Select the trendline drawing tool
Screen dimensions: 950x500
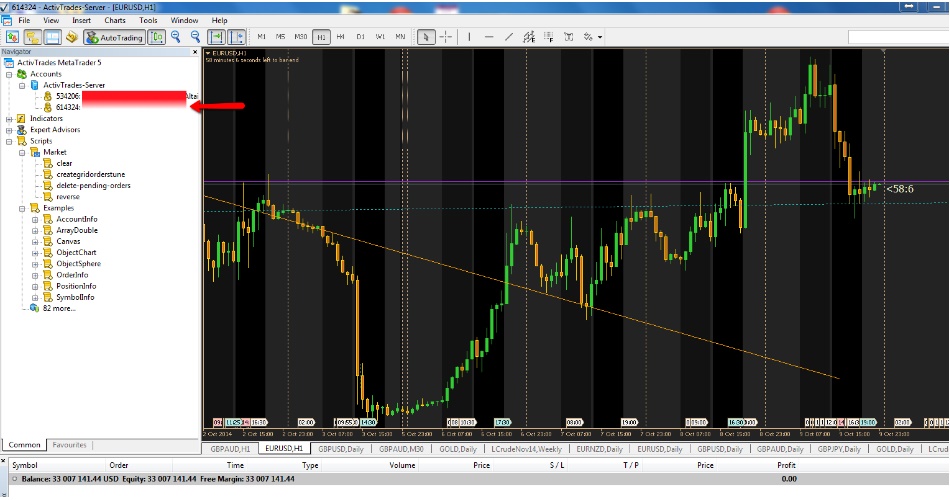tap(508, 37)
